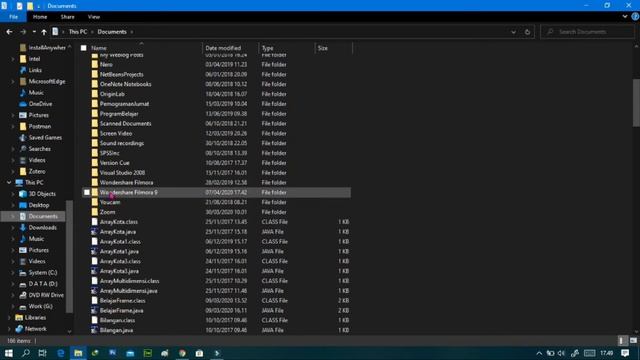Launch Microsoft Edge from the taskbar
Viewport: 640px width, 360px height.
coord(60,353)
